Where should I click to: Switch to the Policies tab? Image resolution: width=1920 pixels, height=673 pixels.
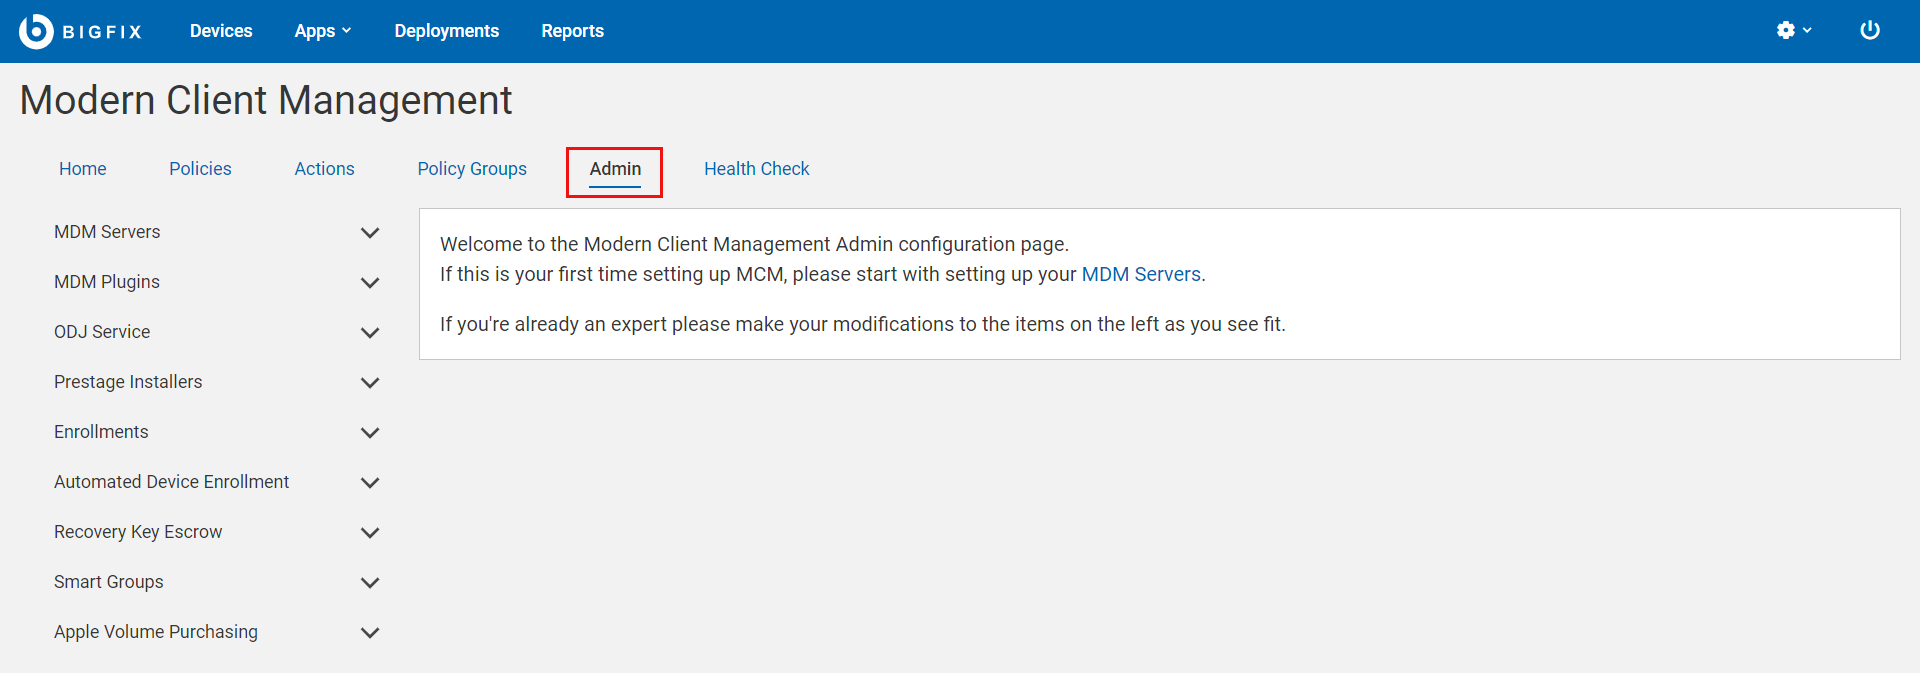click(x=200, y=169)
